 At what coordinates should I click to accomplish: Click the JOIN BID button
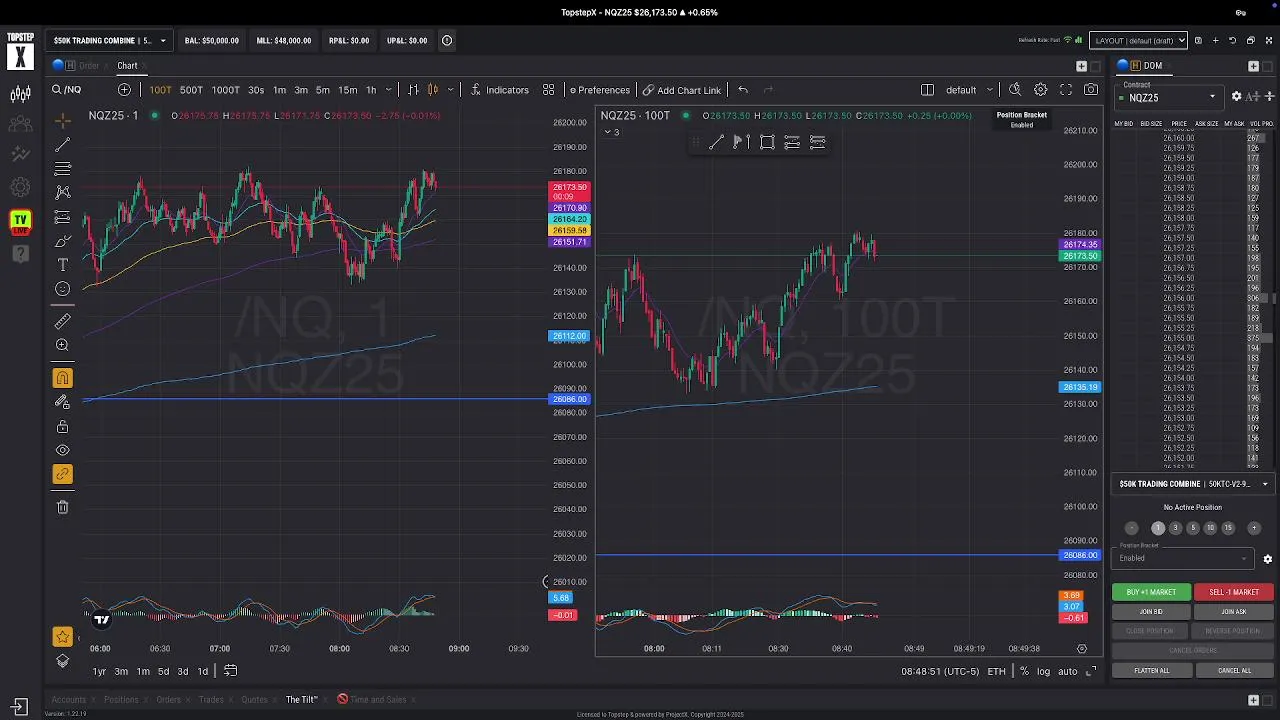1151,612
